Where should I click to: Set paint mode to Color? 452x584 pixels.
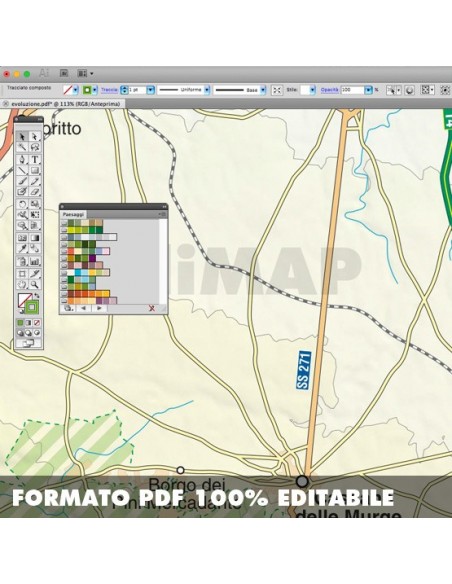point(20,323)
